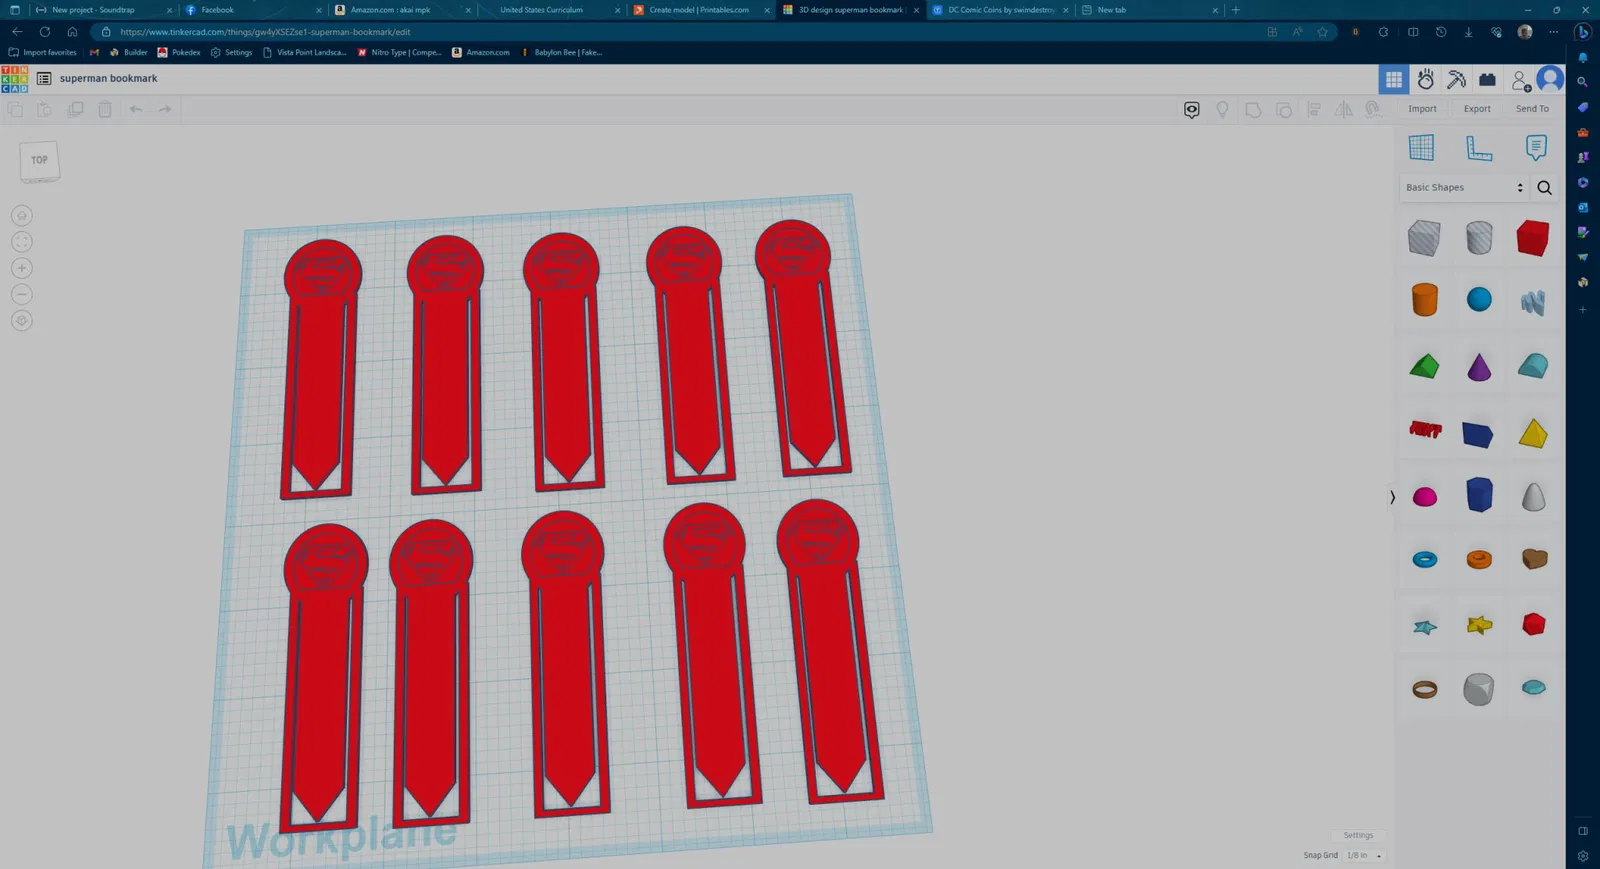
Task: Pick the red Box shape
Action: [x=1533, y=238]
